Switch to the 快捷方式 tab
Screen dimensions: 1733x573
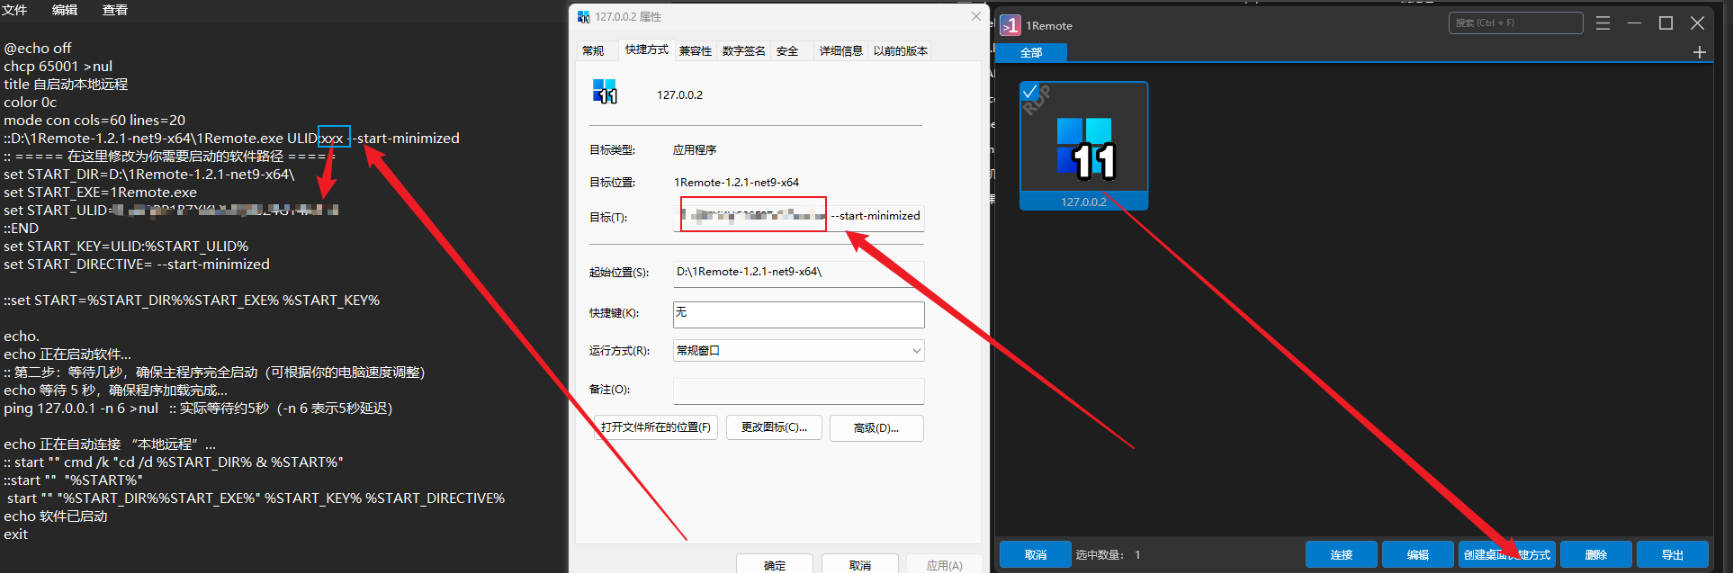[646, 49]
